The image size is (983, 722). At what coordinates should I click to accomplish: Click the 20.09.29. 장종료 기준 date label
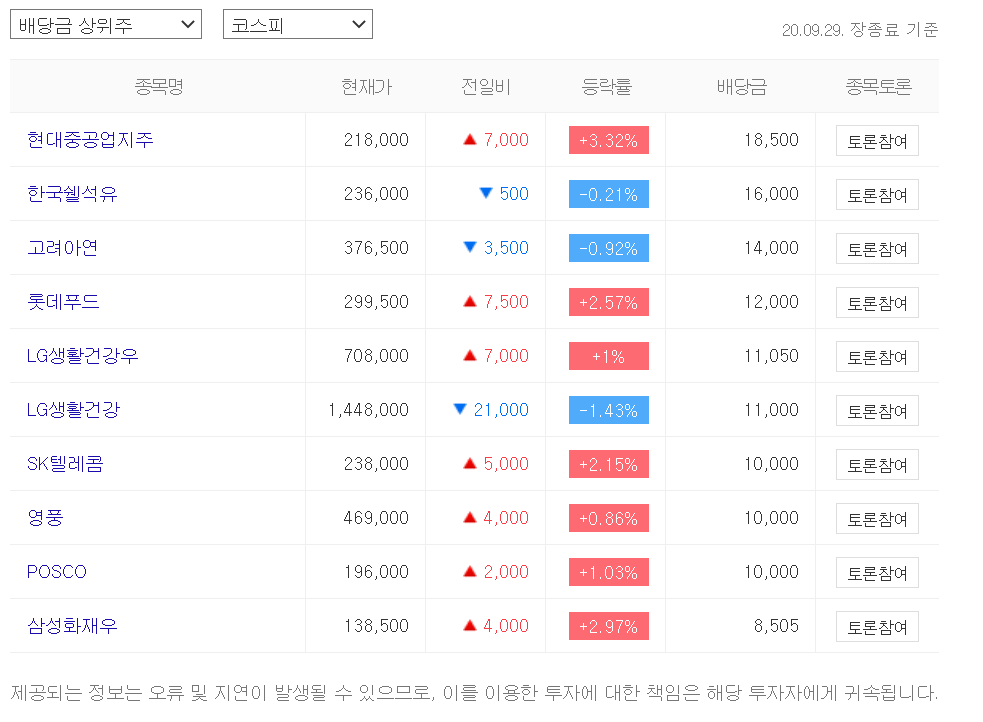[859, 29]
